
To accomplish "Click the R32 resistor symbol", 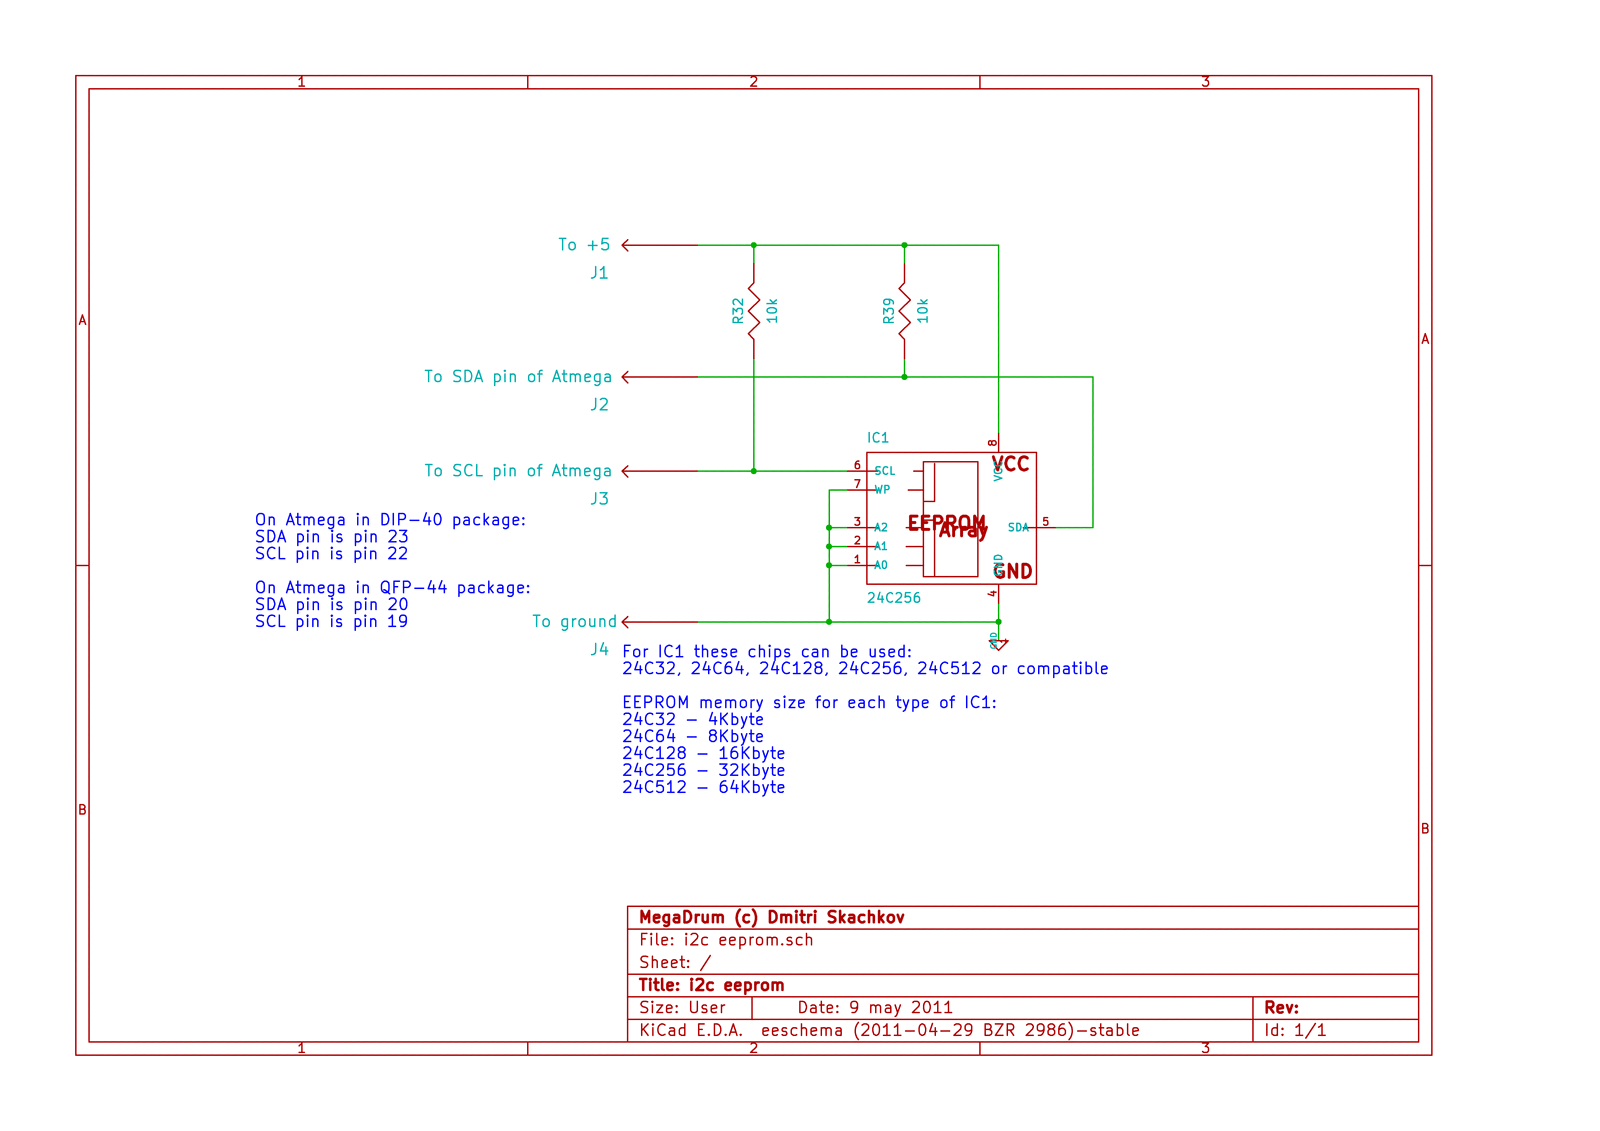I will (x=754, y=311).
